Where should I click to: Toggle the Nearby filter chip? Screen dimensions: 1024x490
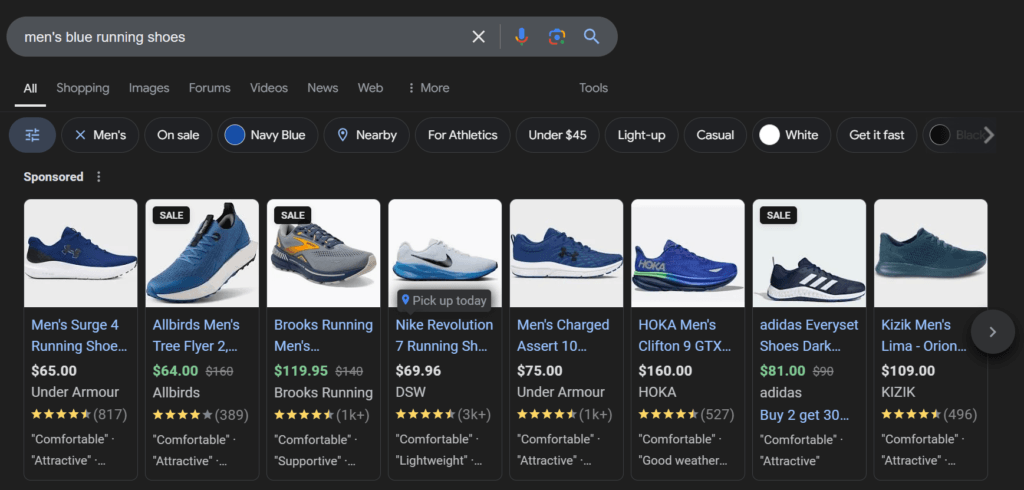coord(366,135)
